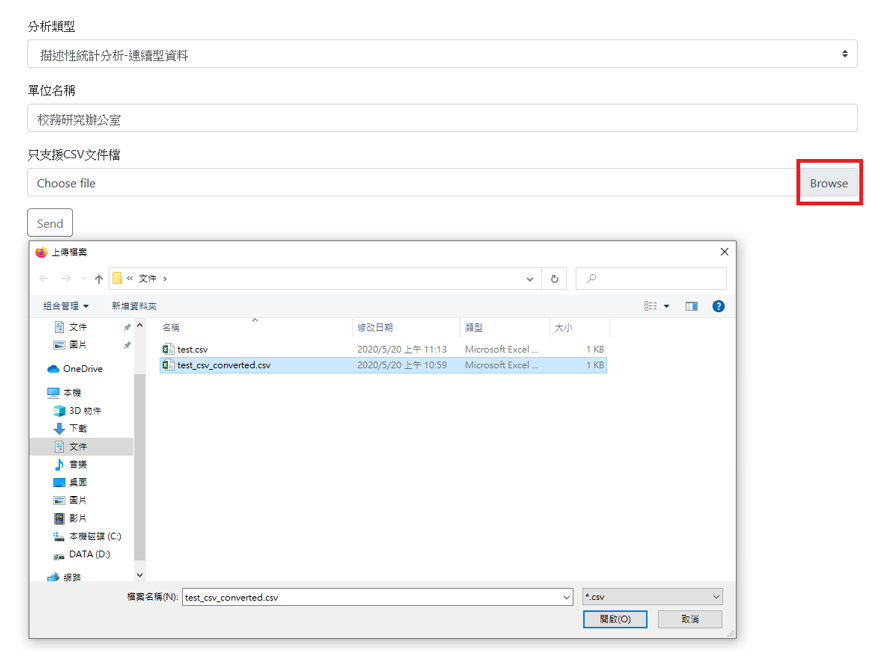Close the 上傳檔案 dialog
Screen dimensions: 871x669
pos(724,252)
